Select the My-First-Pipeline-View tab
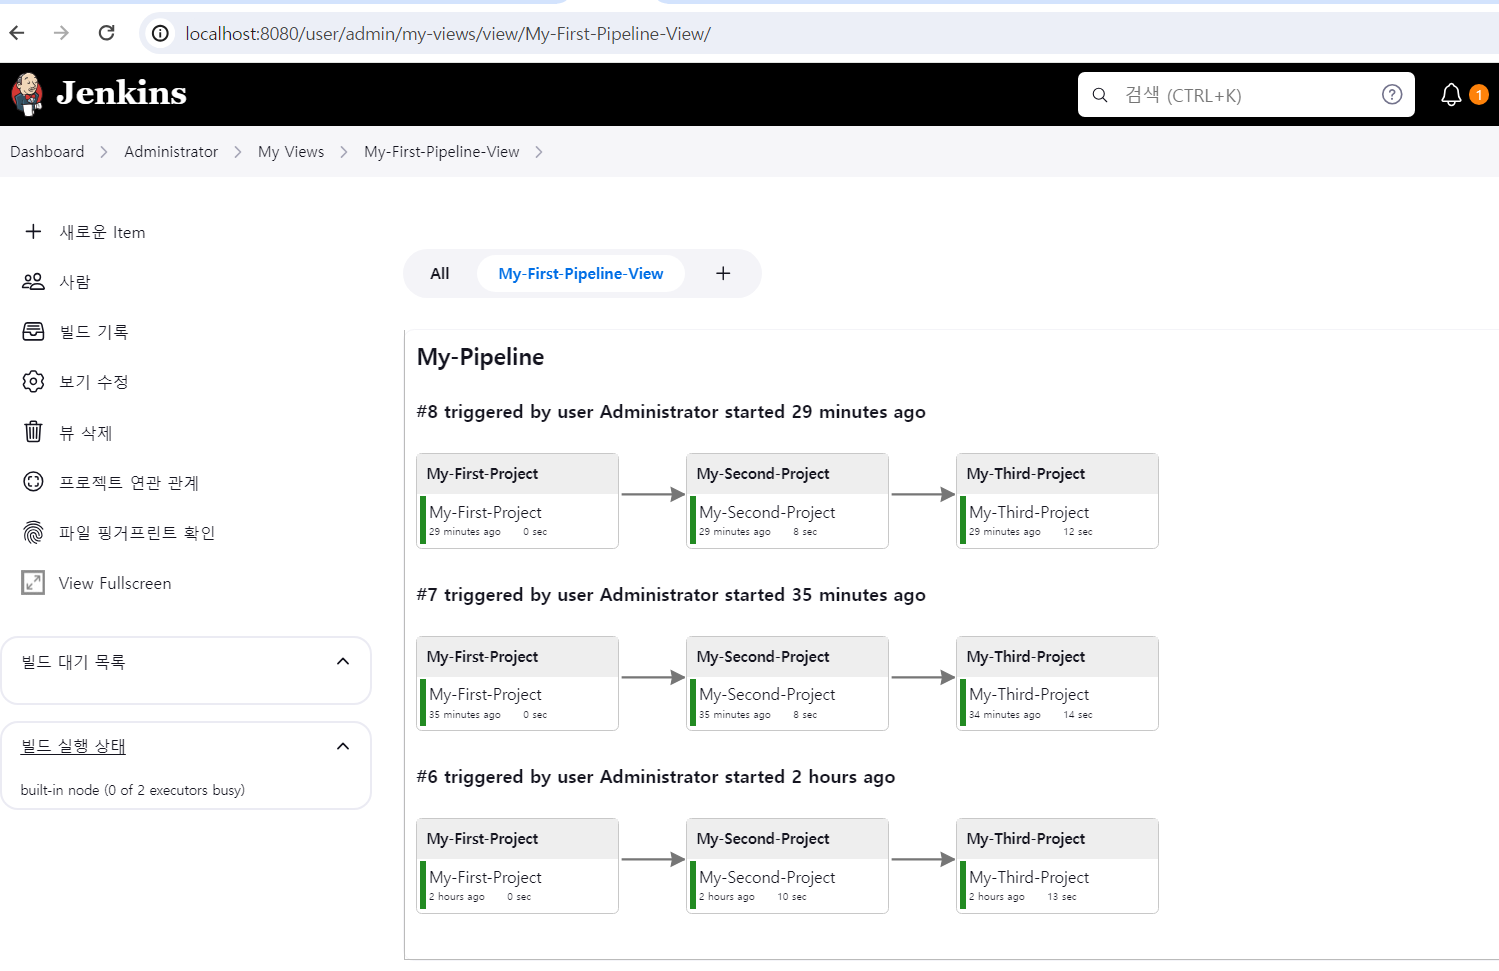The height and width of the screenshot is (971, 1499). (x=580, y=272)
